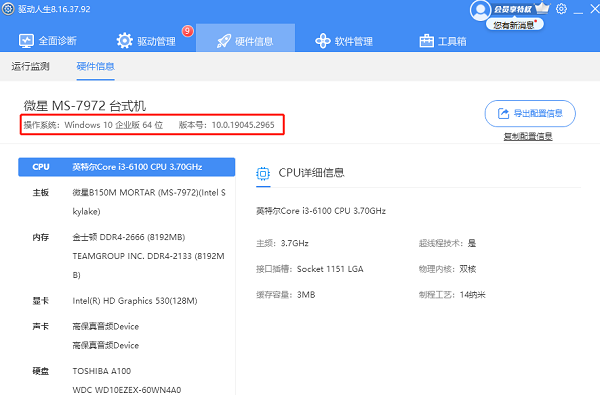Click TEAMGROUP INC. DDR4-2133 memory entry
The image size is (600, 395).
click(x=148, y=265)
